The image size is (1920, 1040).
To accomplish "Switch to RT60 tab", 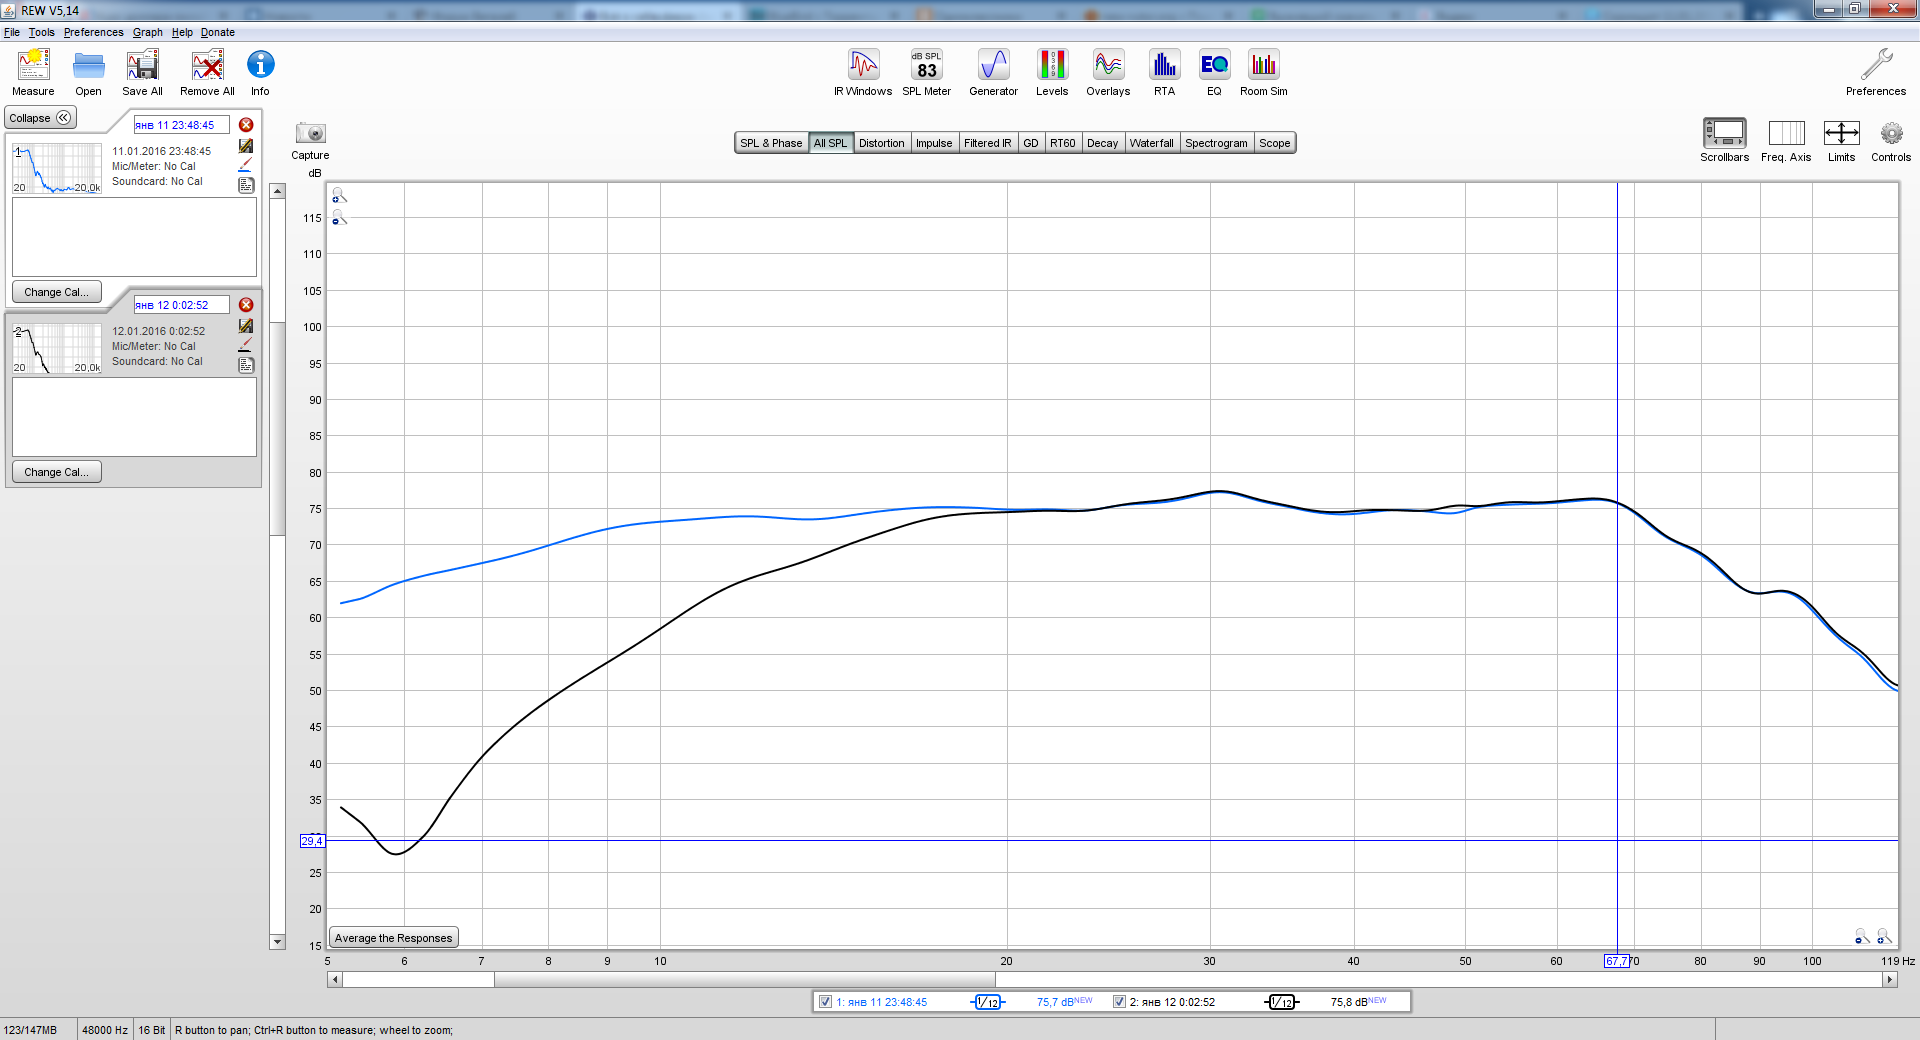I will [1062, 143].
